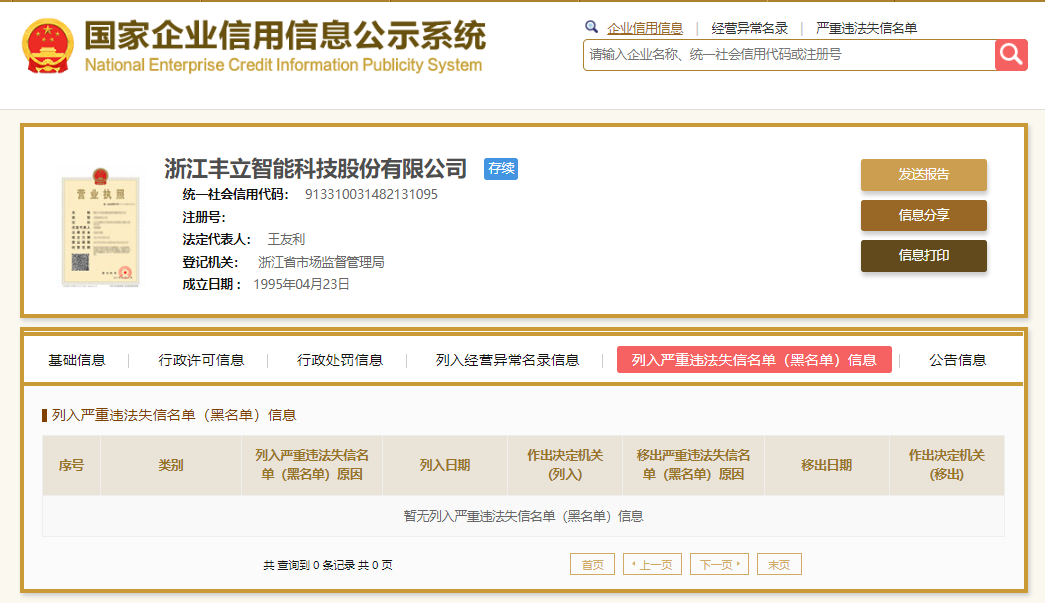Click company name 浙江丰立智能科技股份有限公司
Screen dimensions: 1045x603
click(x=315, y=169)
